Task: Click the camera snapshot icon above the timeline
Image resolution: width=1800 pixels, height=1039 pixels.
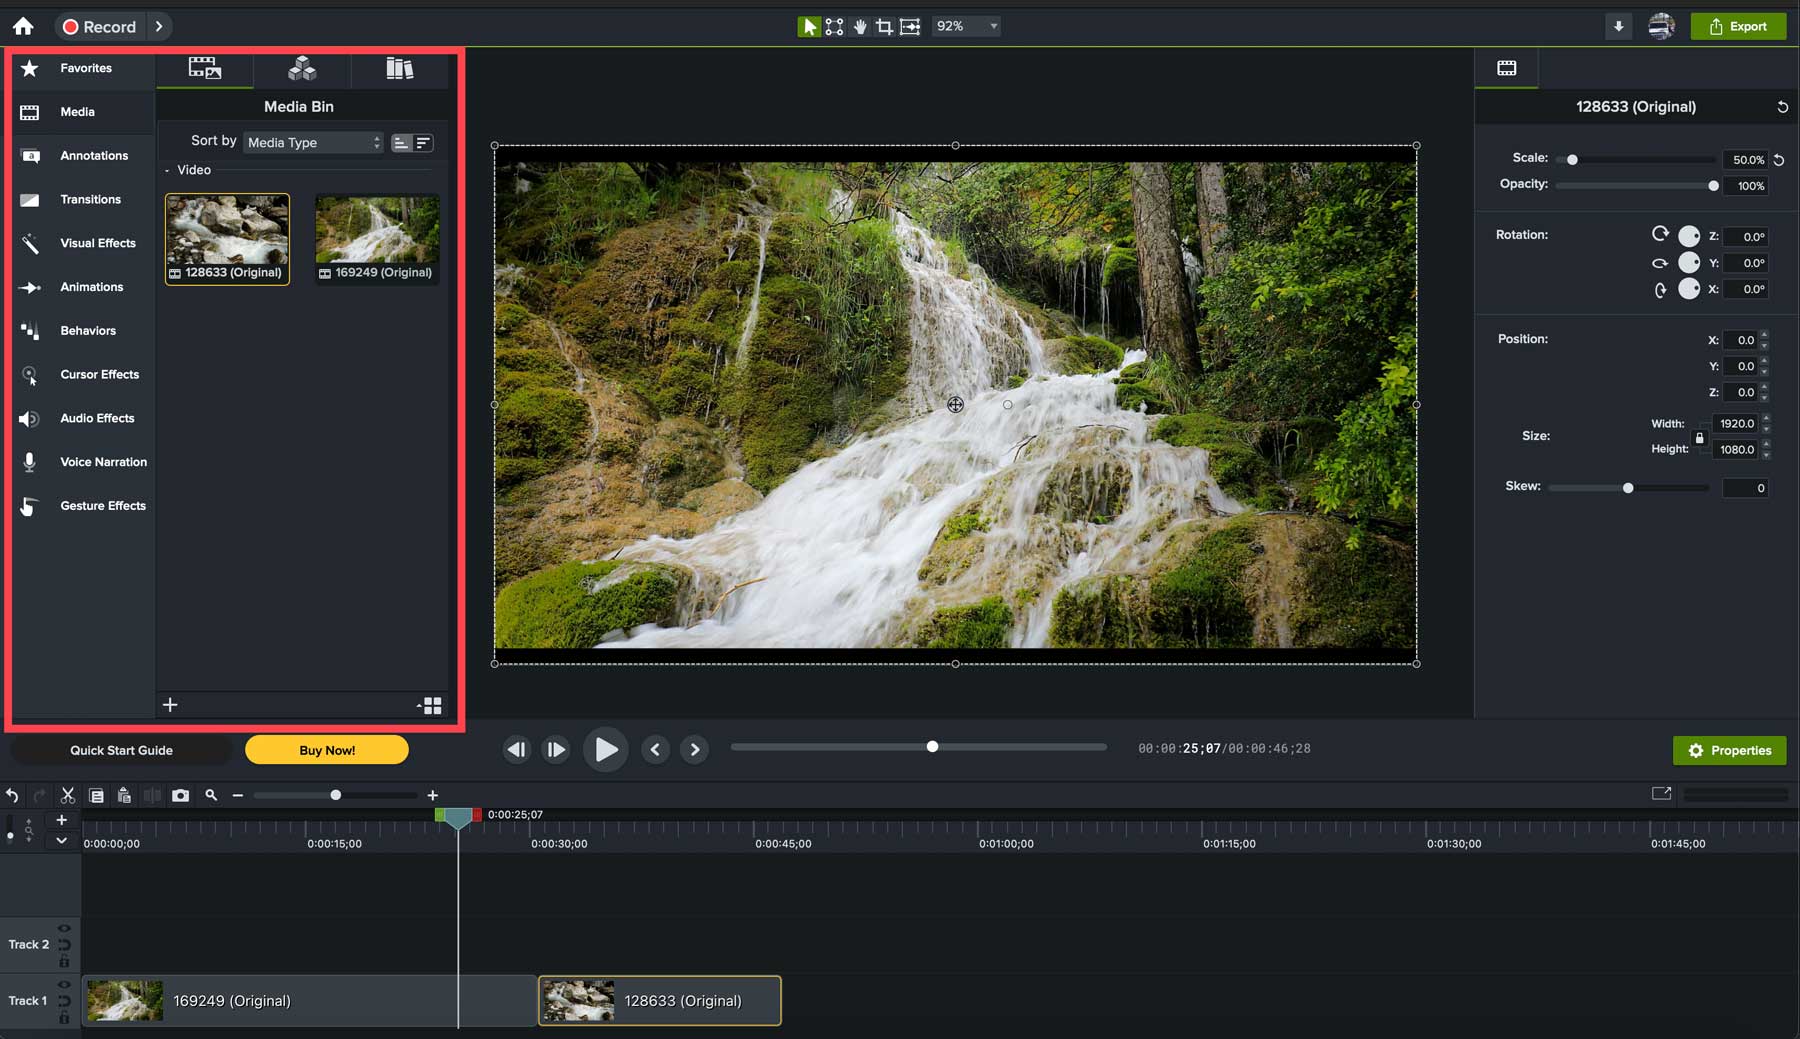Action: (x=181, y=795)
